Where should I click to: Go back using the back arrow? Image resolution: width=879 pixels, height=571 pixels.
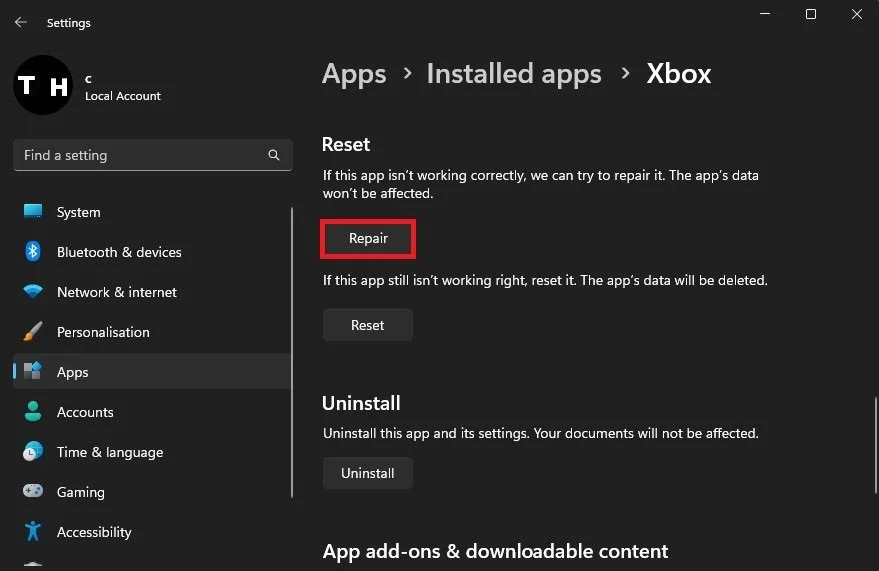point(21,22)
